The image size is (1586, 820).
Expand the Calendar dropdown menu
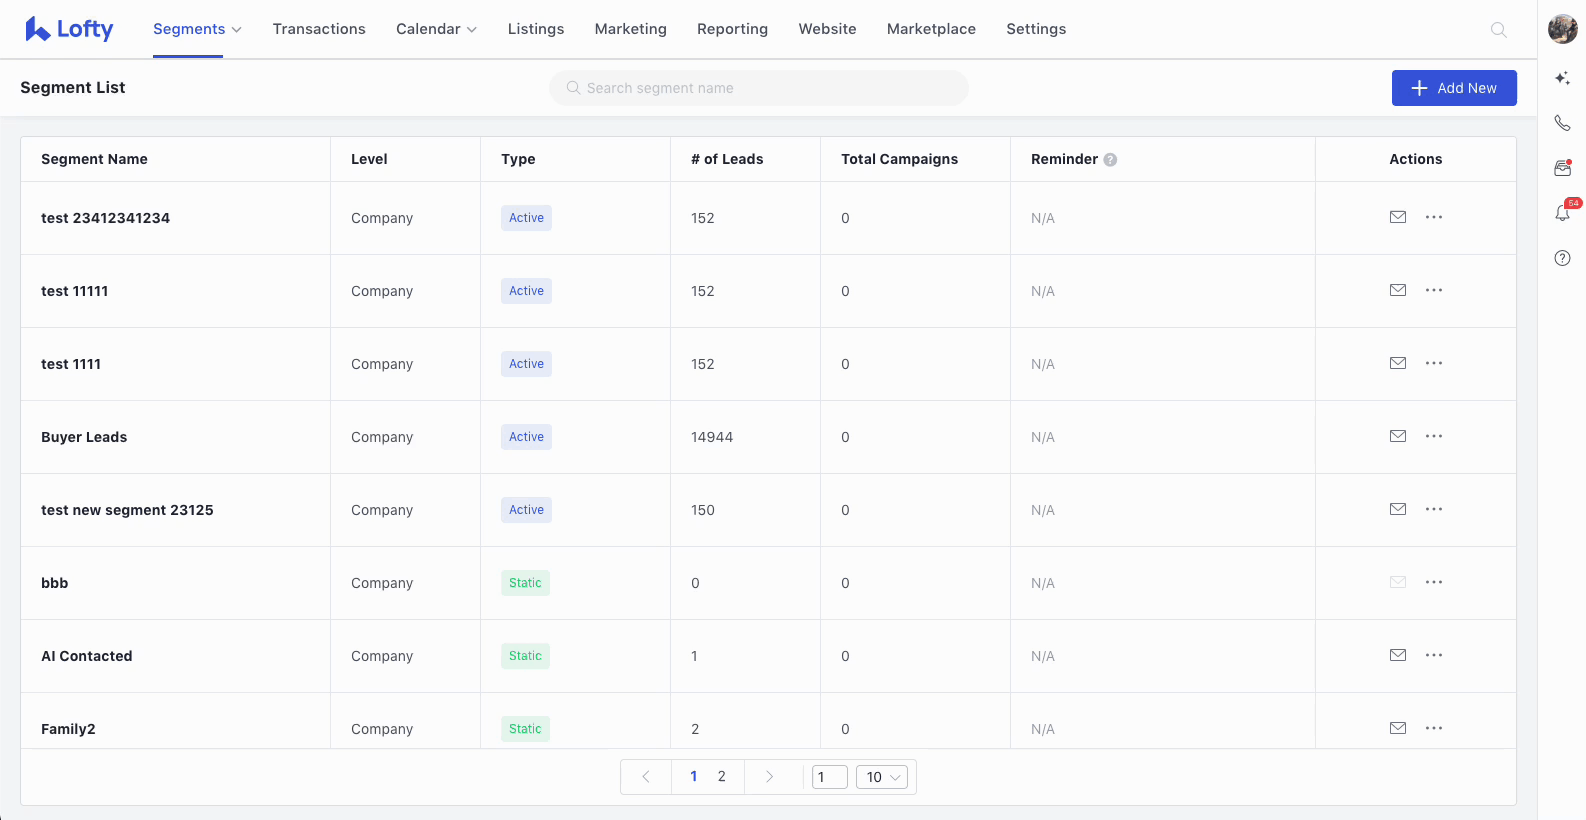tap(436, 29)
